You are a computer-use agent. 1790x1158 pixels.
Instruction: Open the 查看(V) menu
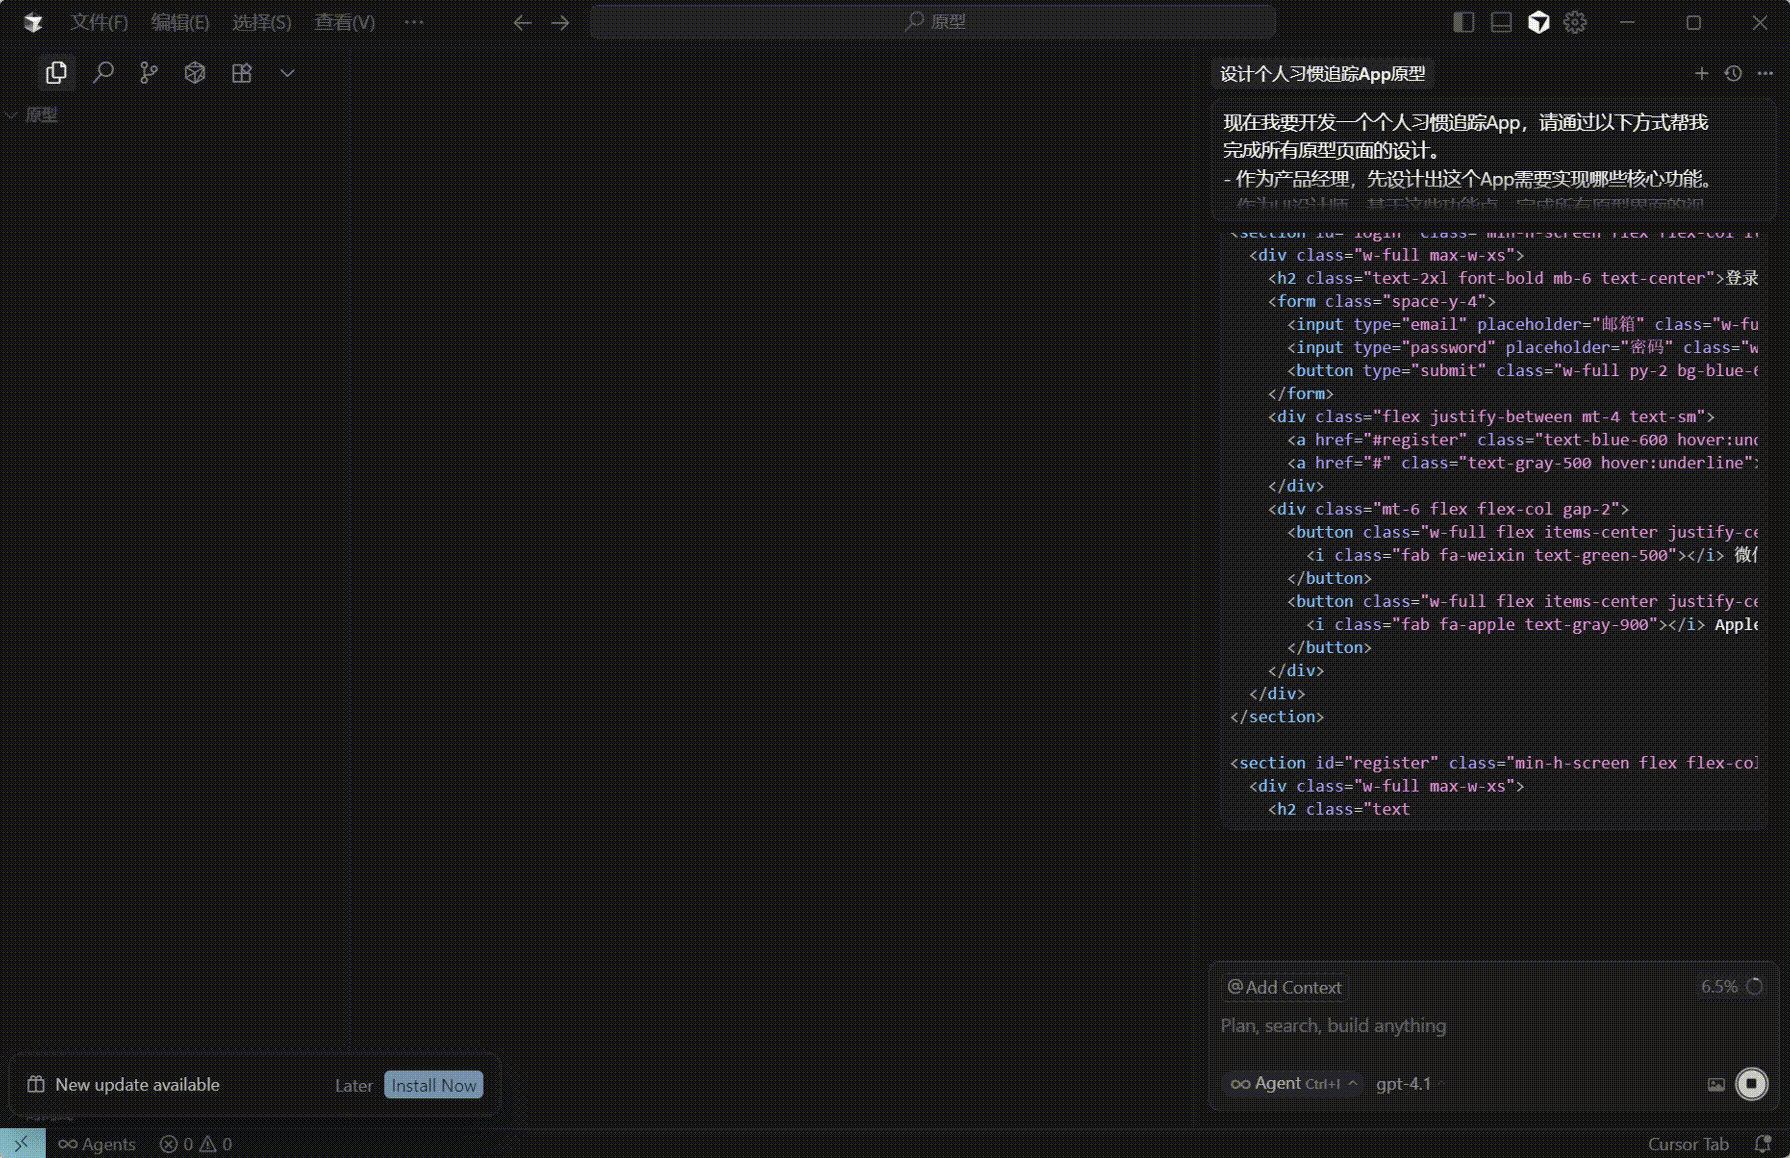coord(344,22)
